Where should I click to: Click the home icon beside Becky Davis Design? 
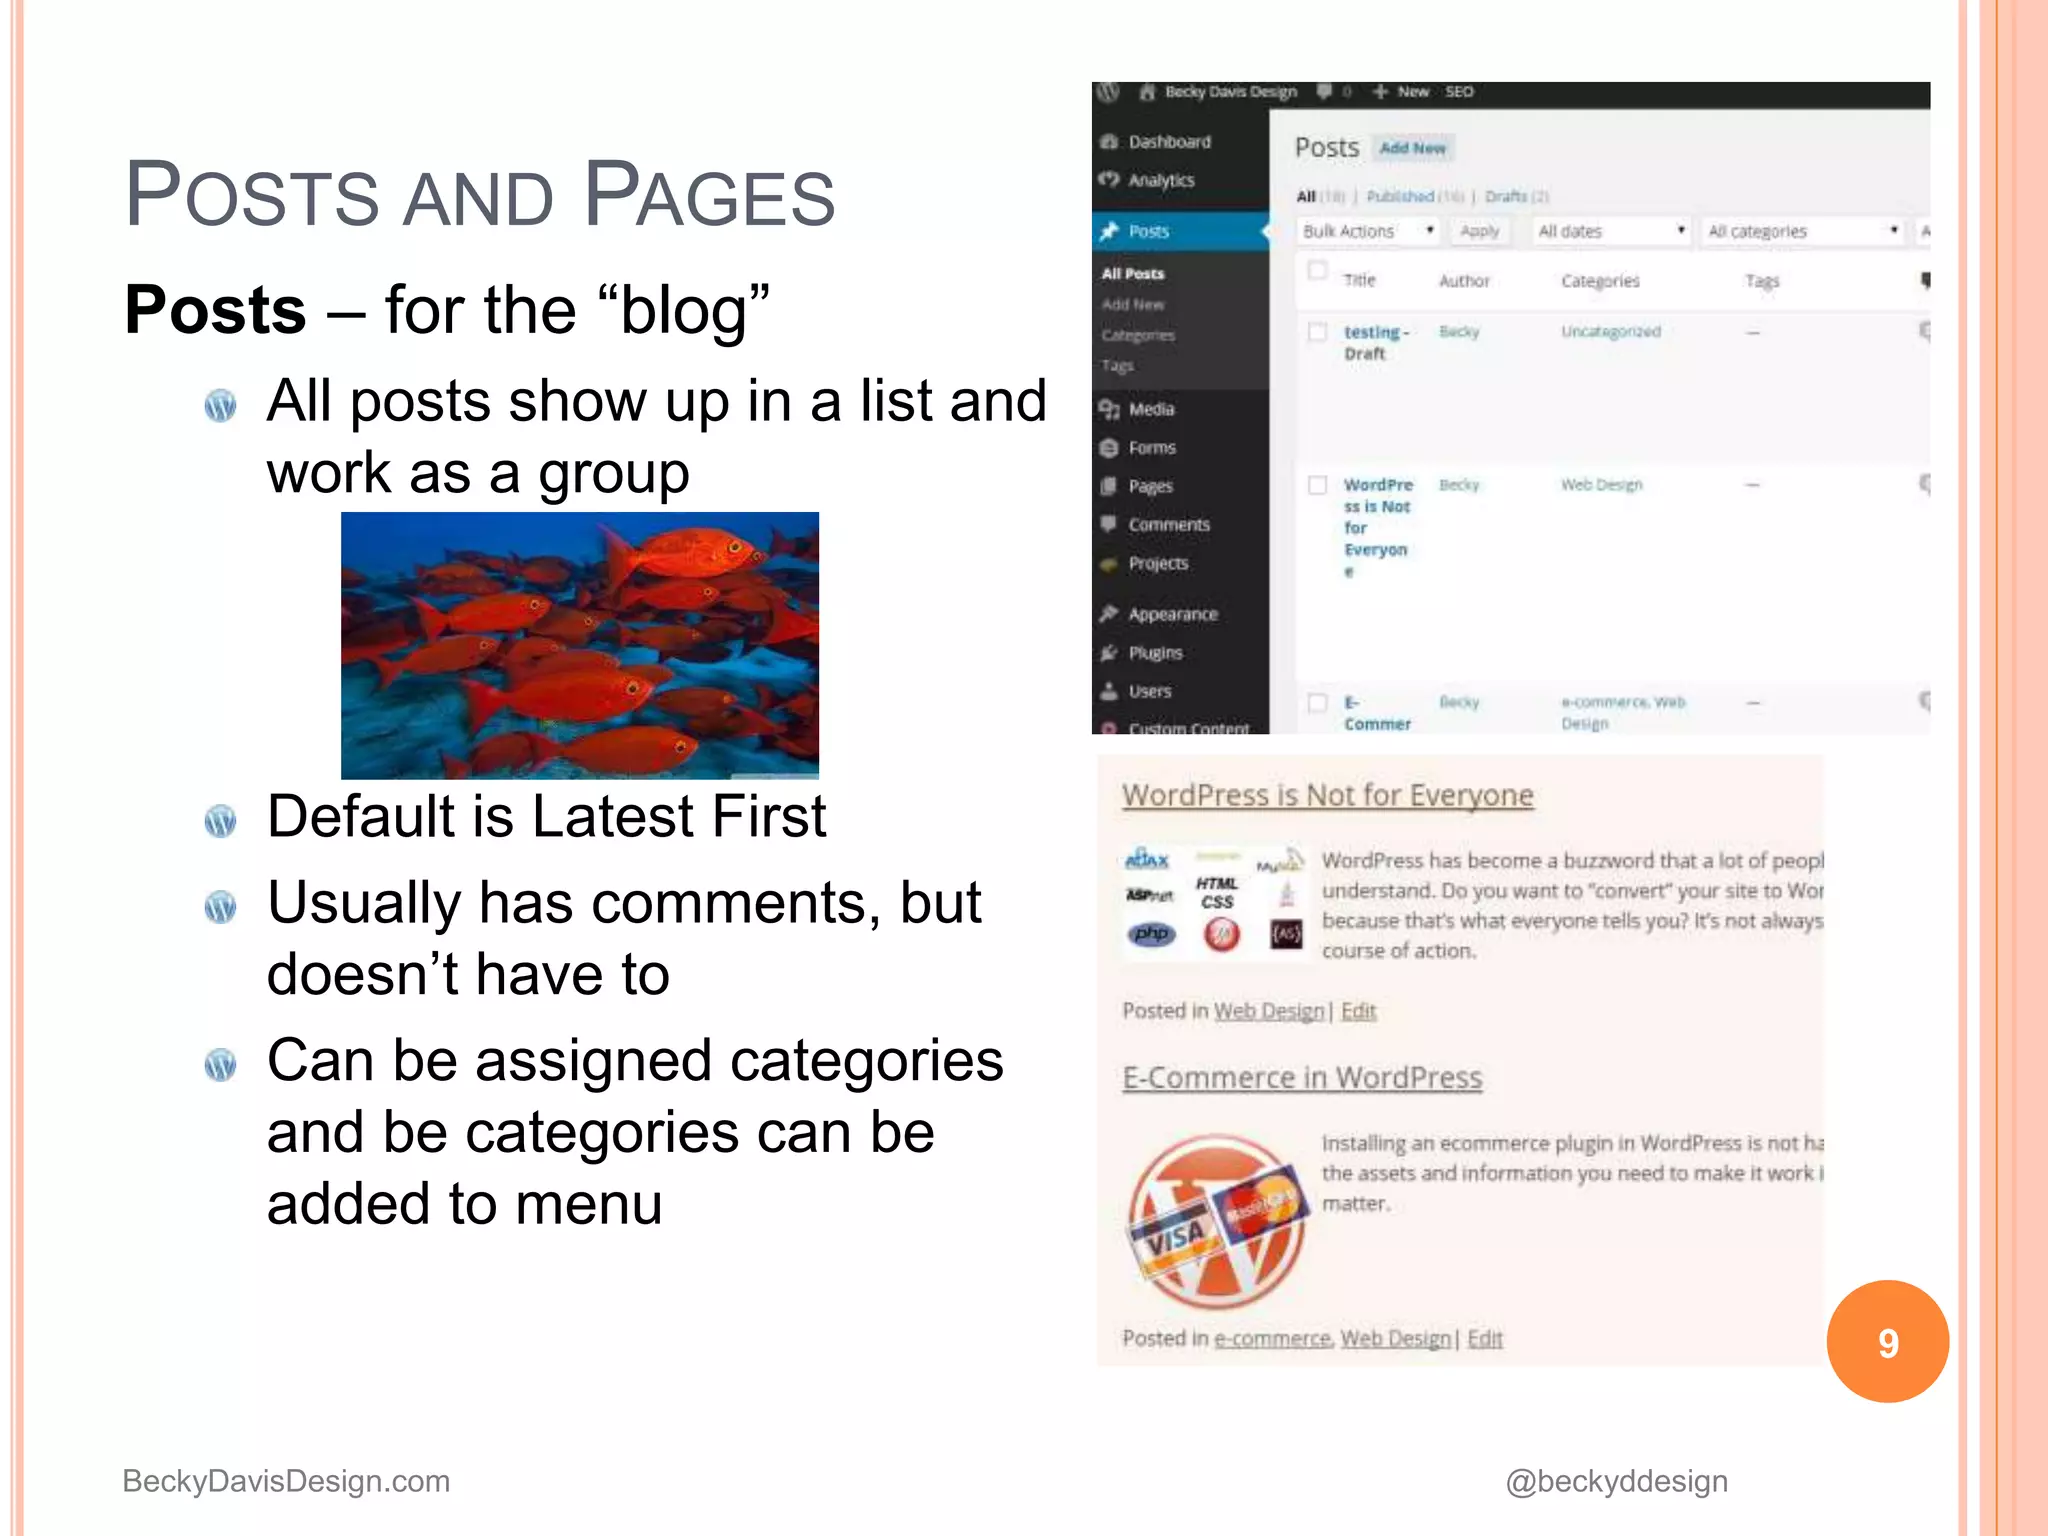tap(1147, 92)
